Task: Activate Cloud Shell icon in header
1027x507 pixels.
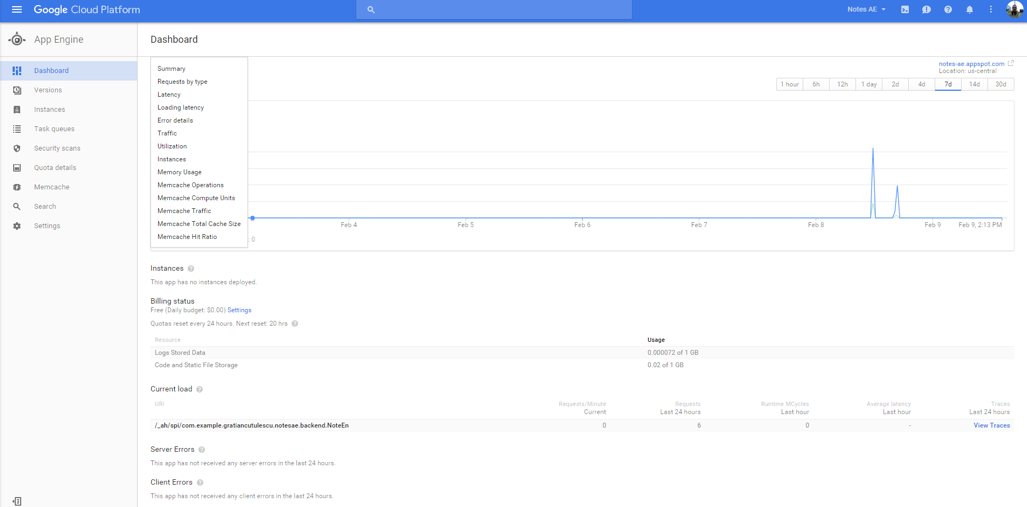Action: click(905, 10)
